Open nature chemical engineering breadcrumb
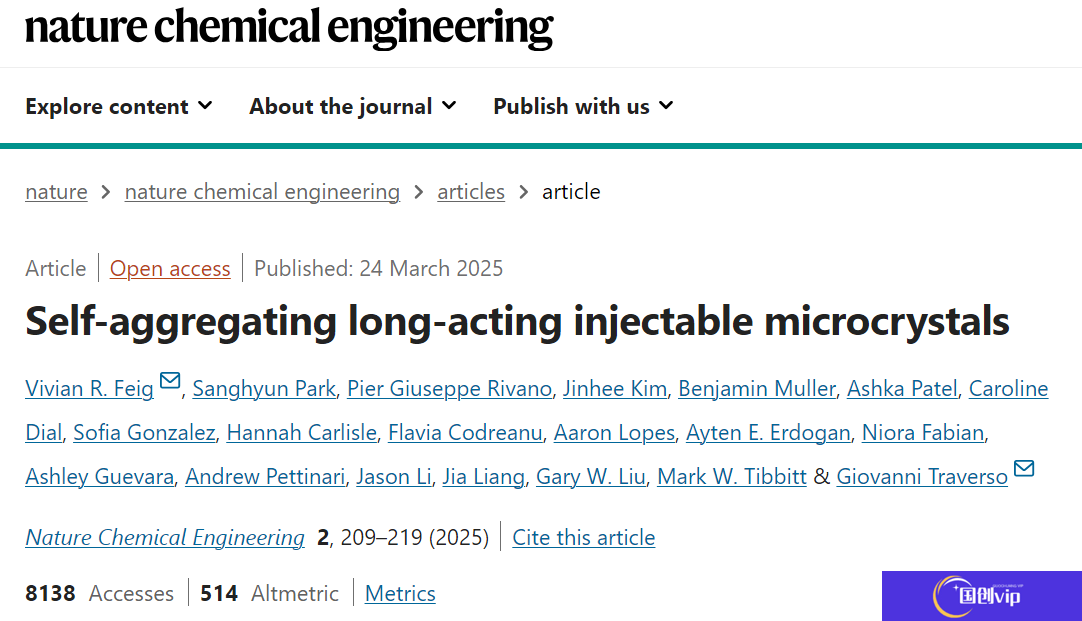The width and height of the screenshot is (1082, 621). (x=262, y=192)
